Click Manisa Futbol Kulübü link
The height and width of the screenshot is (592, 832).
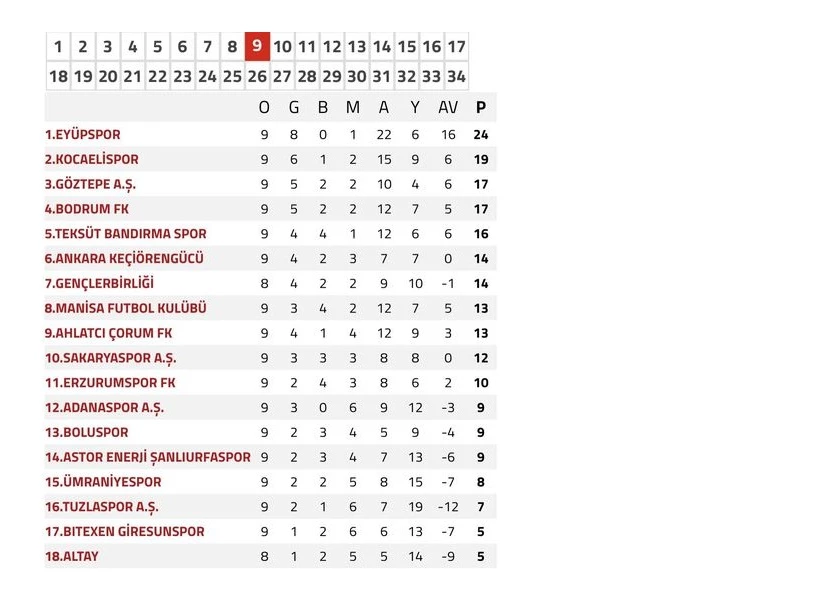(x=126, y=308)
